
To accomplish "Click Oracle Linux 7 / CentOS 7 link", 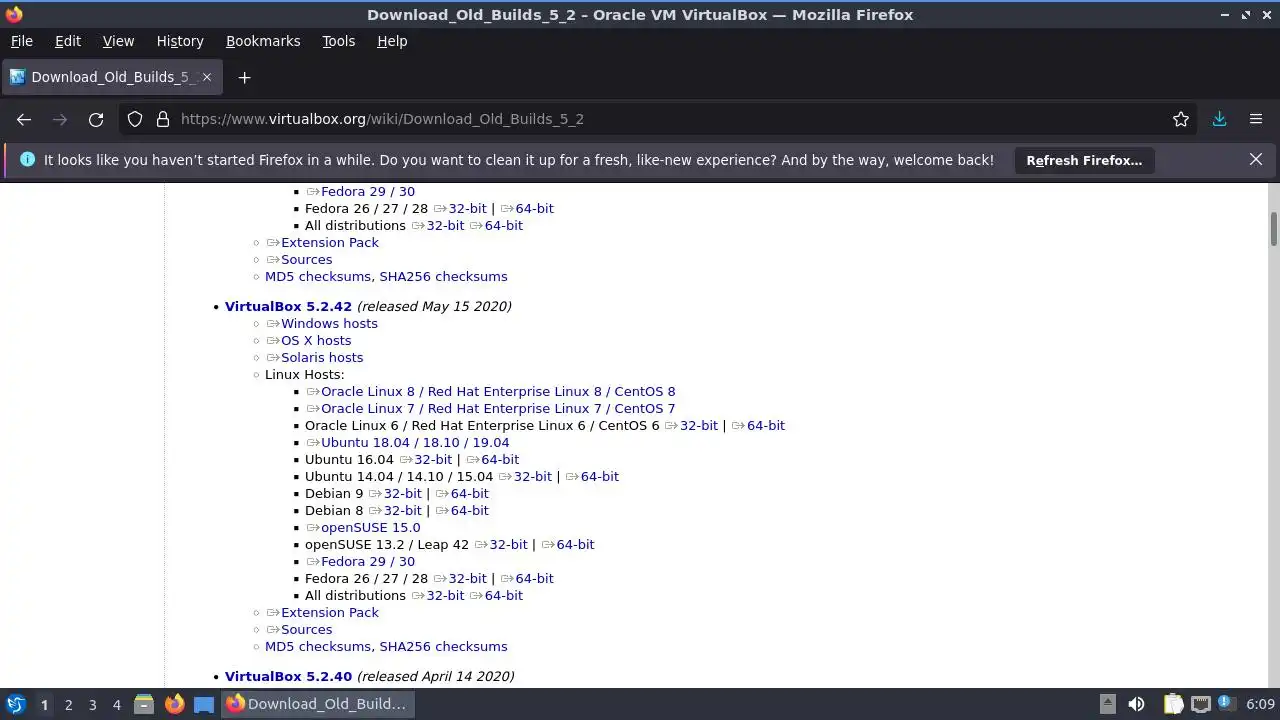I will point(491,408).
